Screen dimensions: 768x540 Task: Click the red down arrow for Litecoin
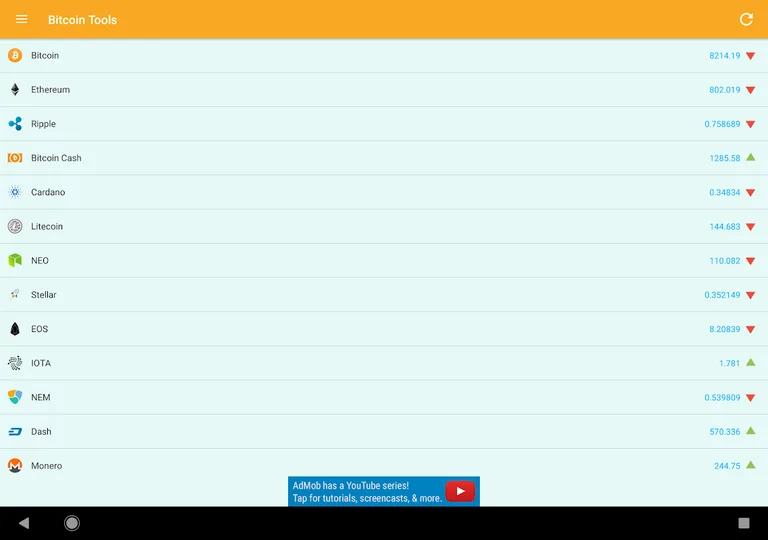[x=750, y=227]
